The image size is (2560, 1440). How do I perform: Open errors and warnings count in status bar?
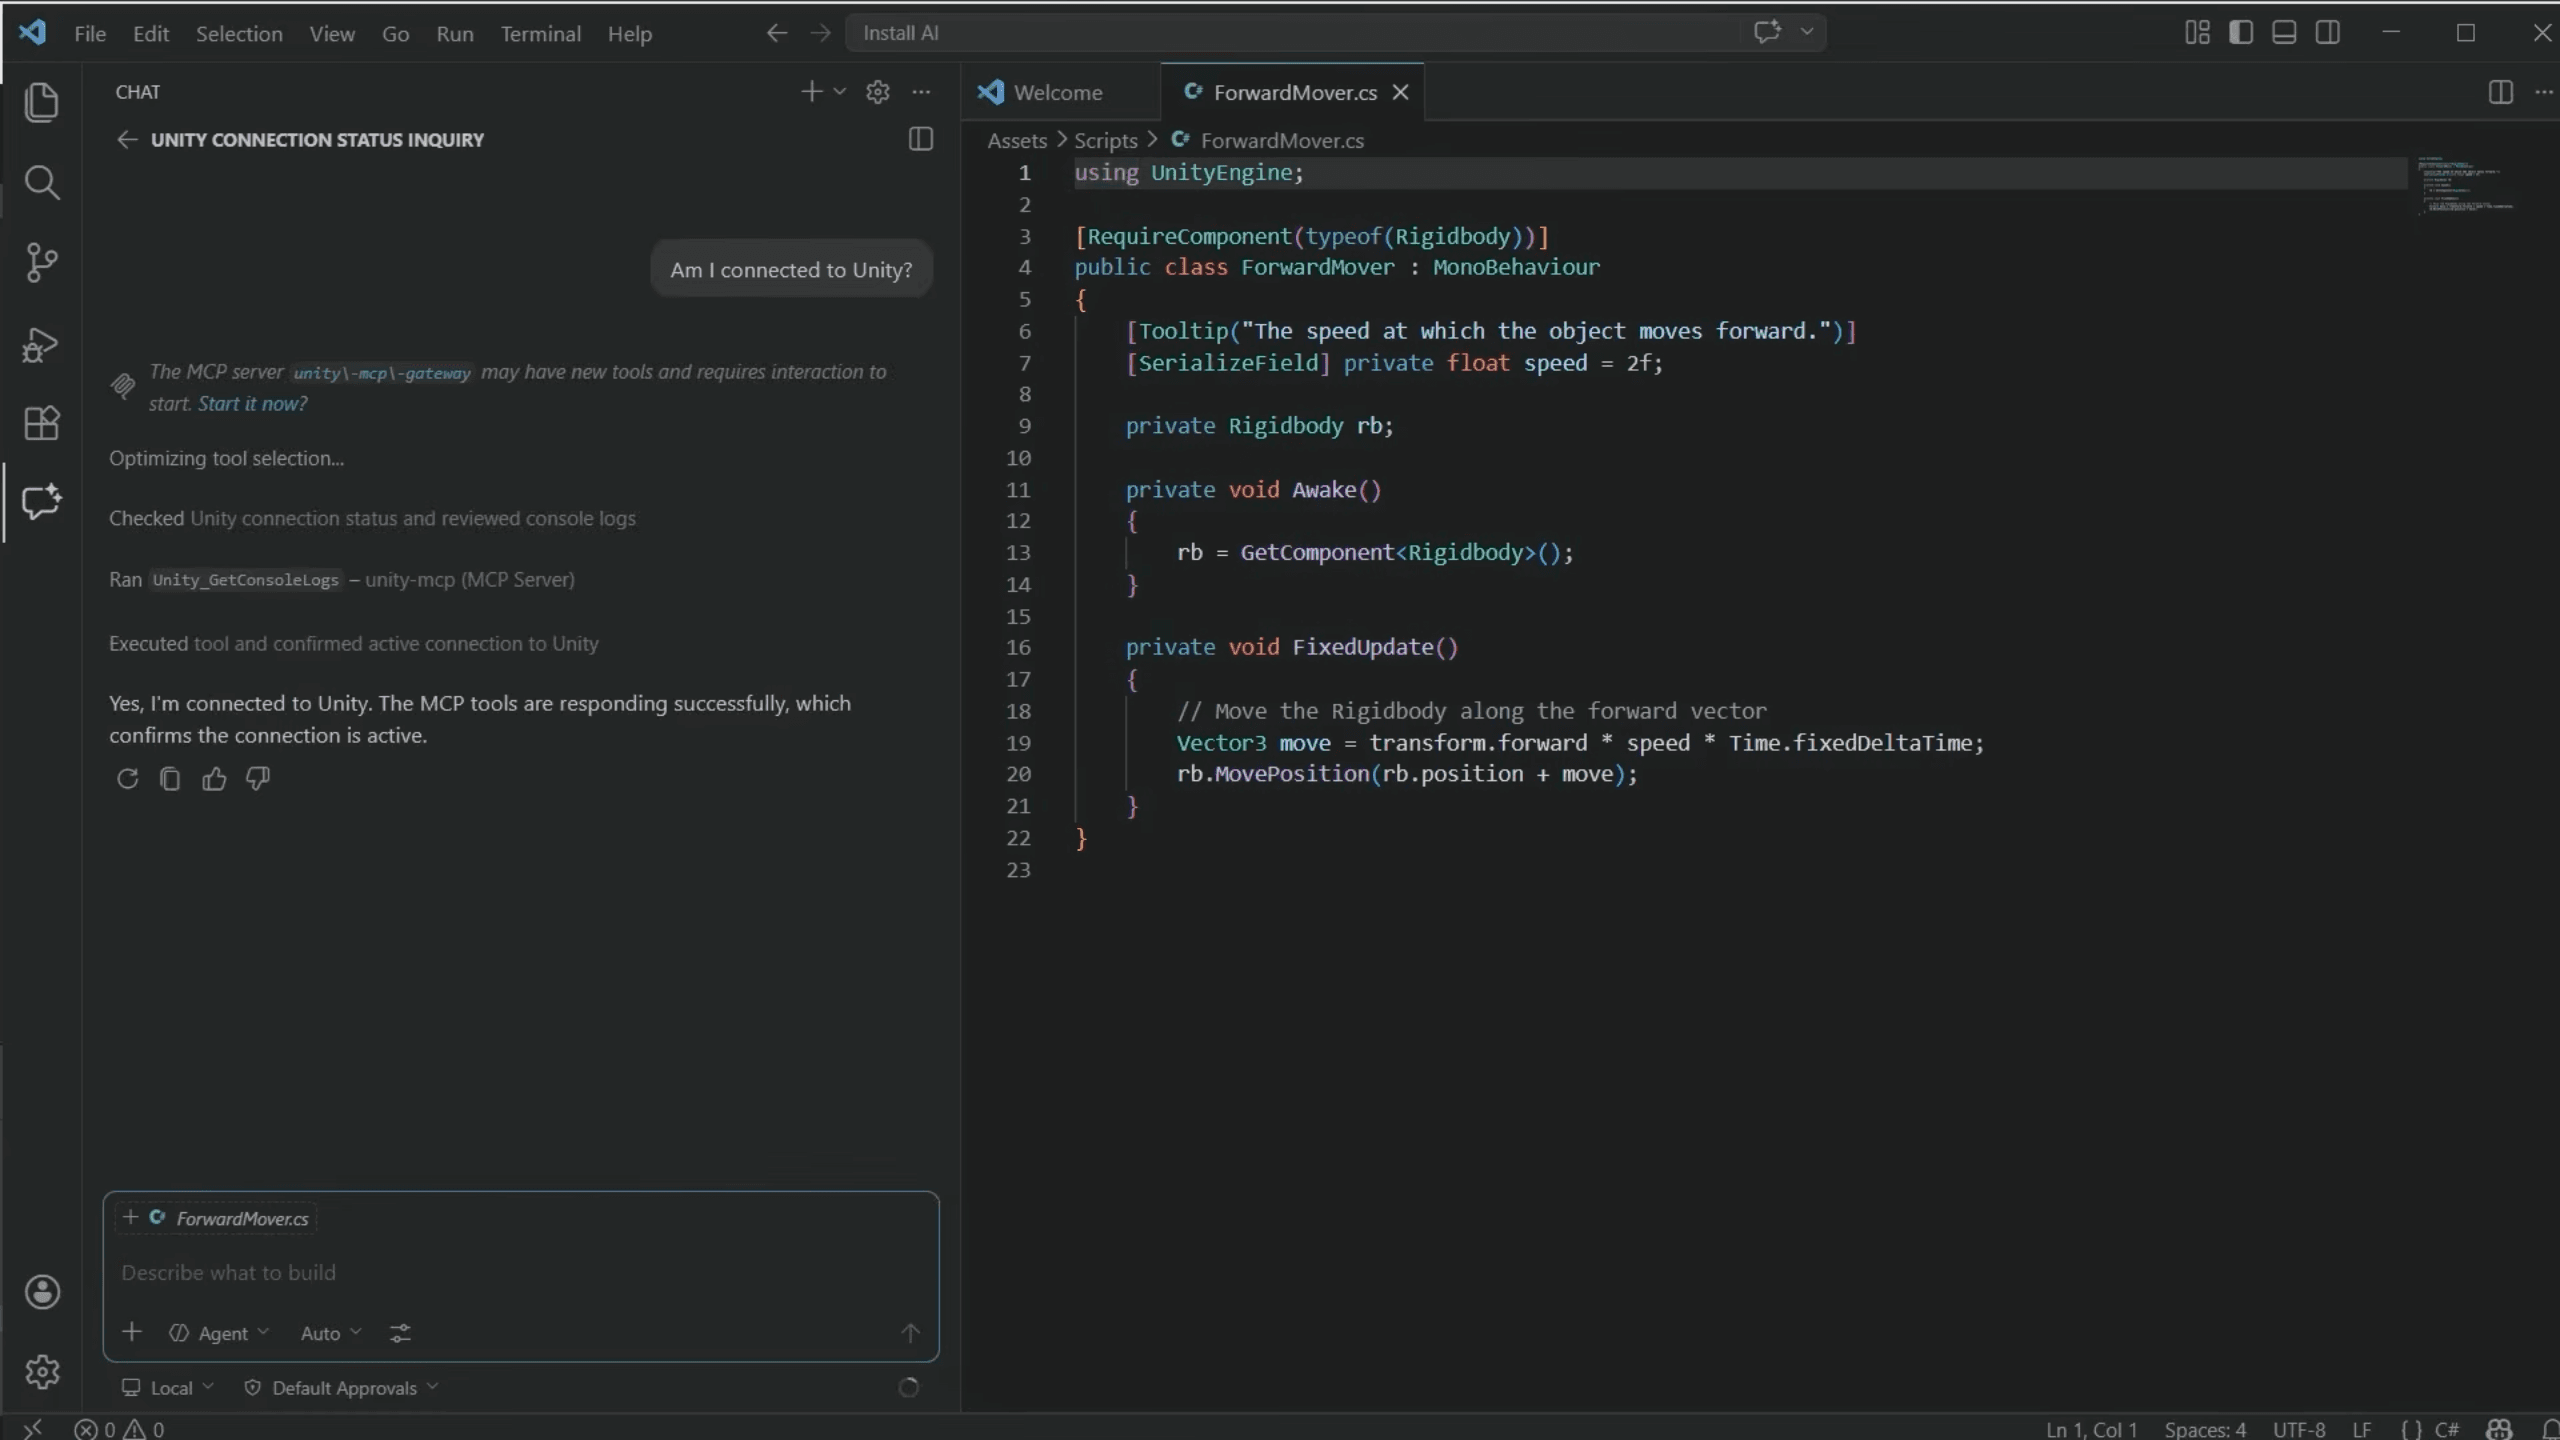click(x=119, y=1429)
